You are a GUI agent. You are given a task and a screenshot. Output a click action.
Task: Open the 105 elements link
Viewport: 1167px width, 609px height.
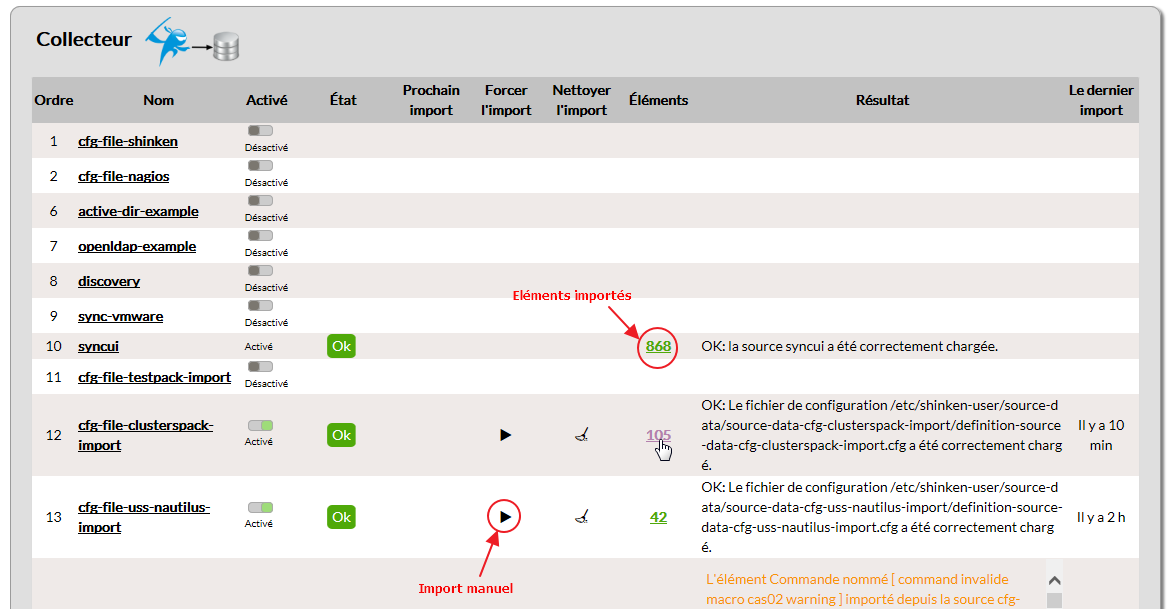(x=658, y=435)
